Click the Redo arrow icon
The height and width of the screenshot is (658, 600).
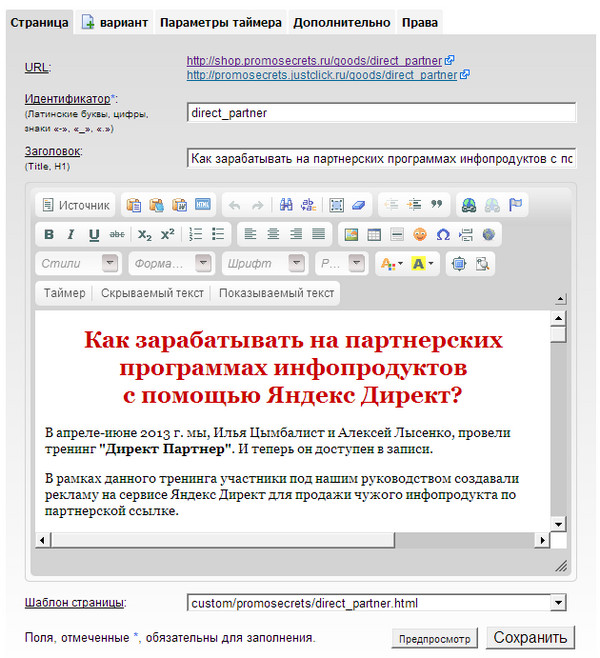[257, 205]
